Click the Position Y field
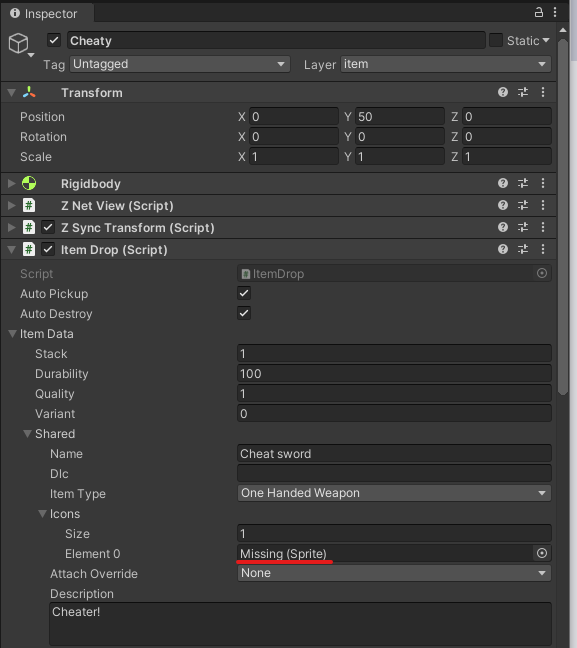The image size is (577, 648). click(399, 117)
